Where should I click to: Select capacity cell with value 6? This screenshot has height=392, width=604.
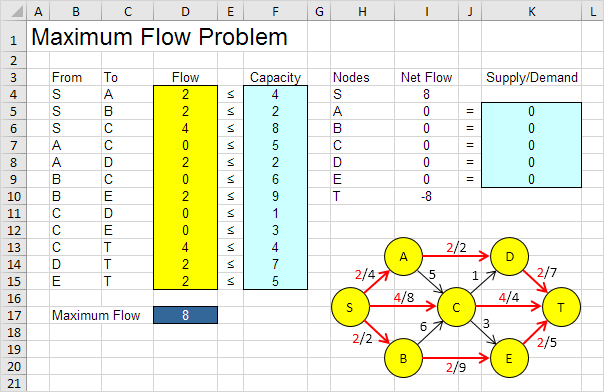(275, 179)
